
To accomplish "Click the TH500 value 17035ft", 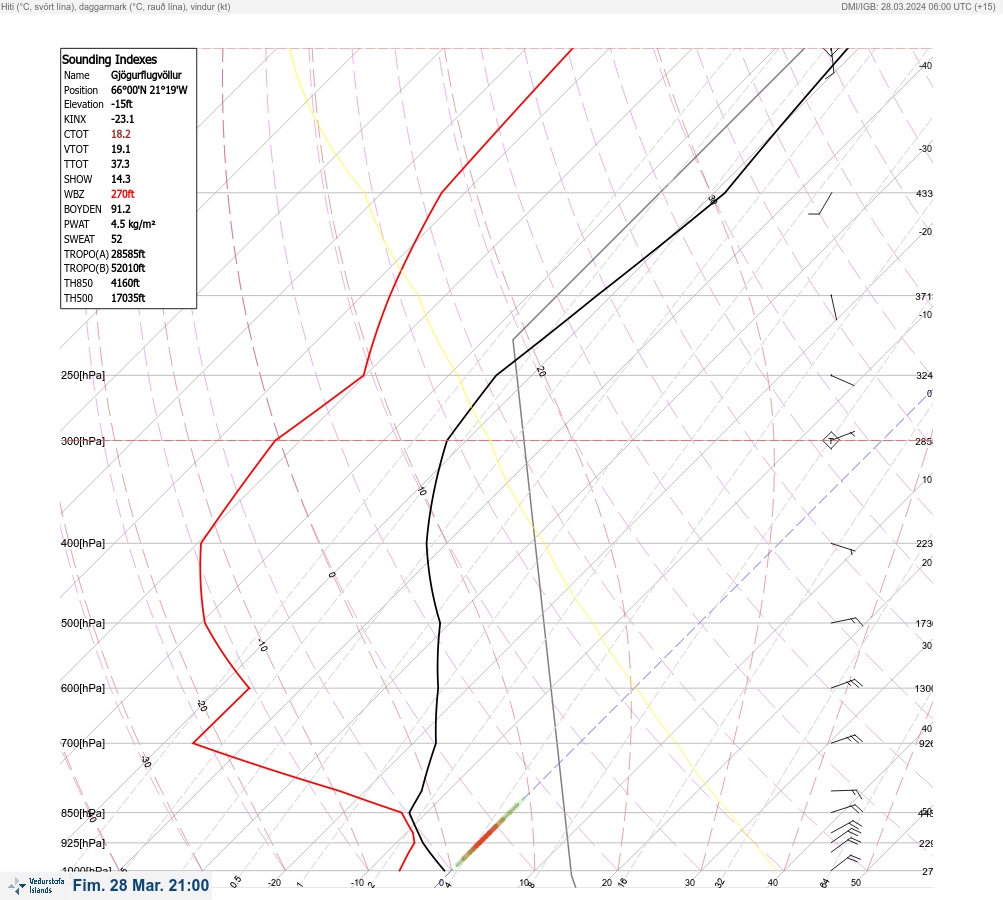I will point(128,298).
